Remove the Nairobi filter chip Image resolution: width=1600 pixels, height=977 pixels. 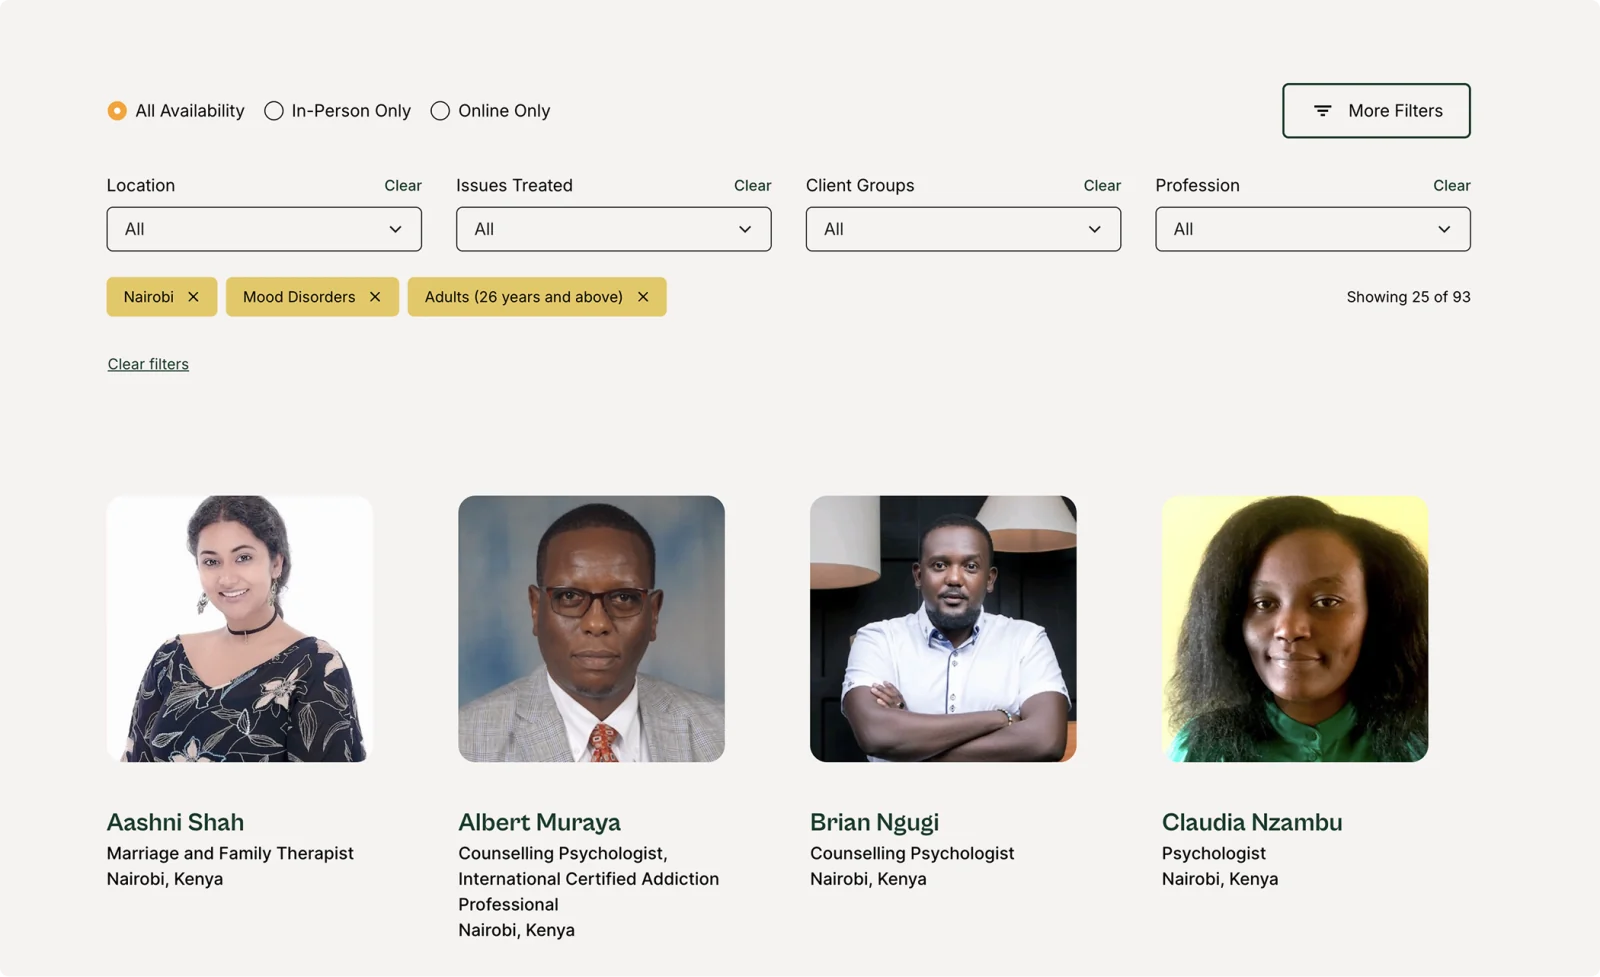click(193, 297)
